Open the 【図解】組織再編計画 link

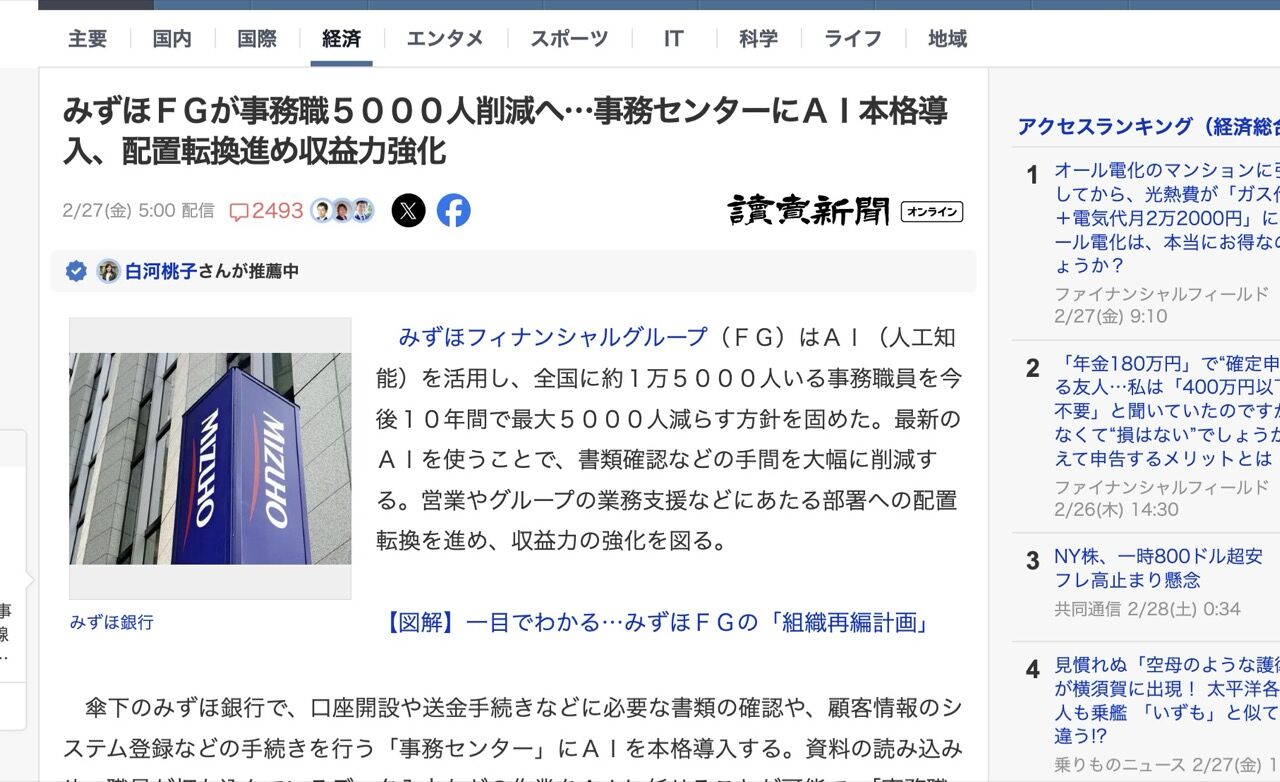pyautogui.click(x=657, y=623)
